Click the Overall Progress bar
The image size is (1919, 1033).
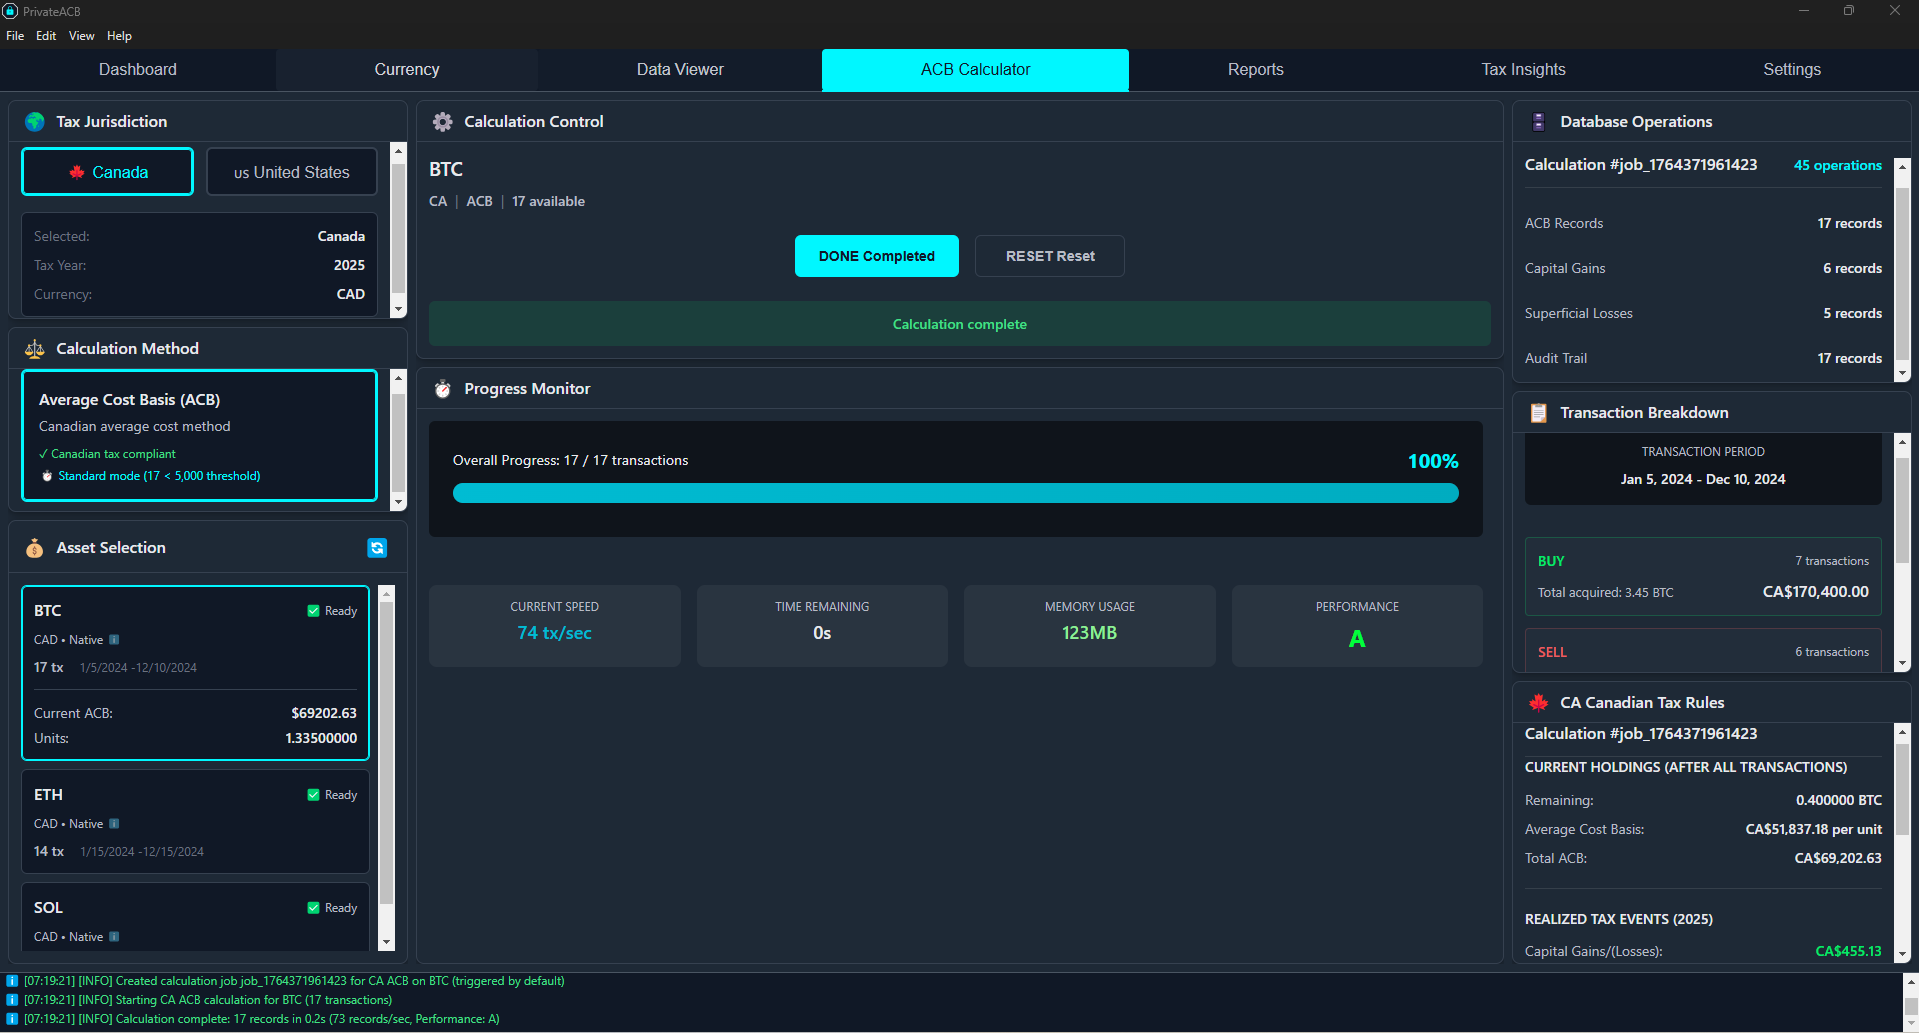pos(955,492)
